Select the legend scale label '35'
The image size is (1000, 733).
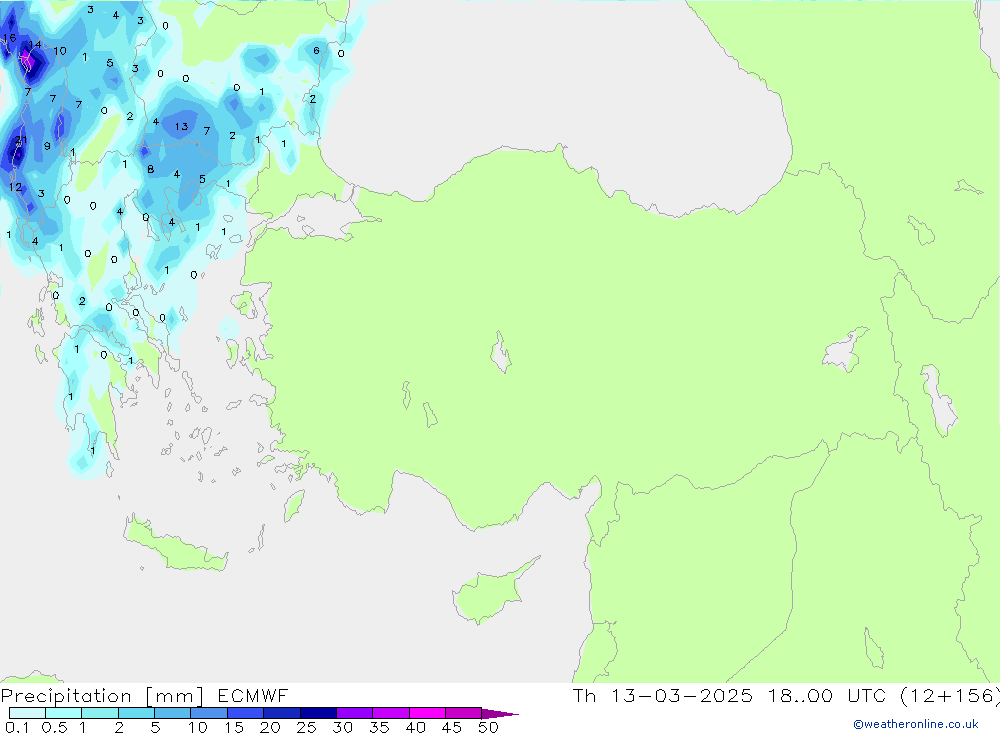pos(379,727)
